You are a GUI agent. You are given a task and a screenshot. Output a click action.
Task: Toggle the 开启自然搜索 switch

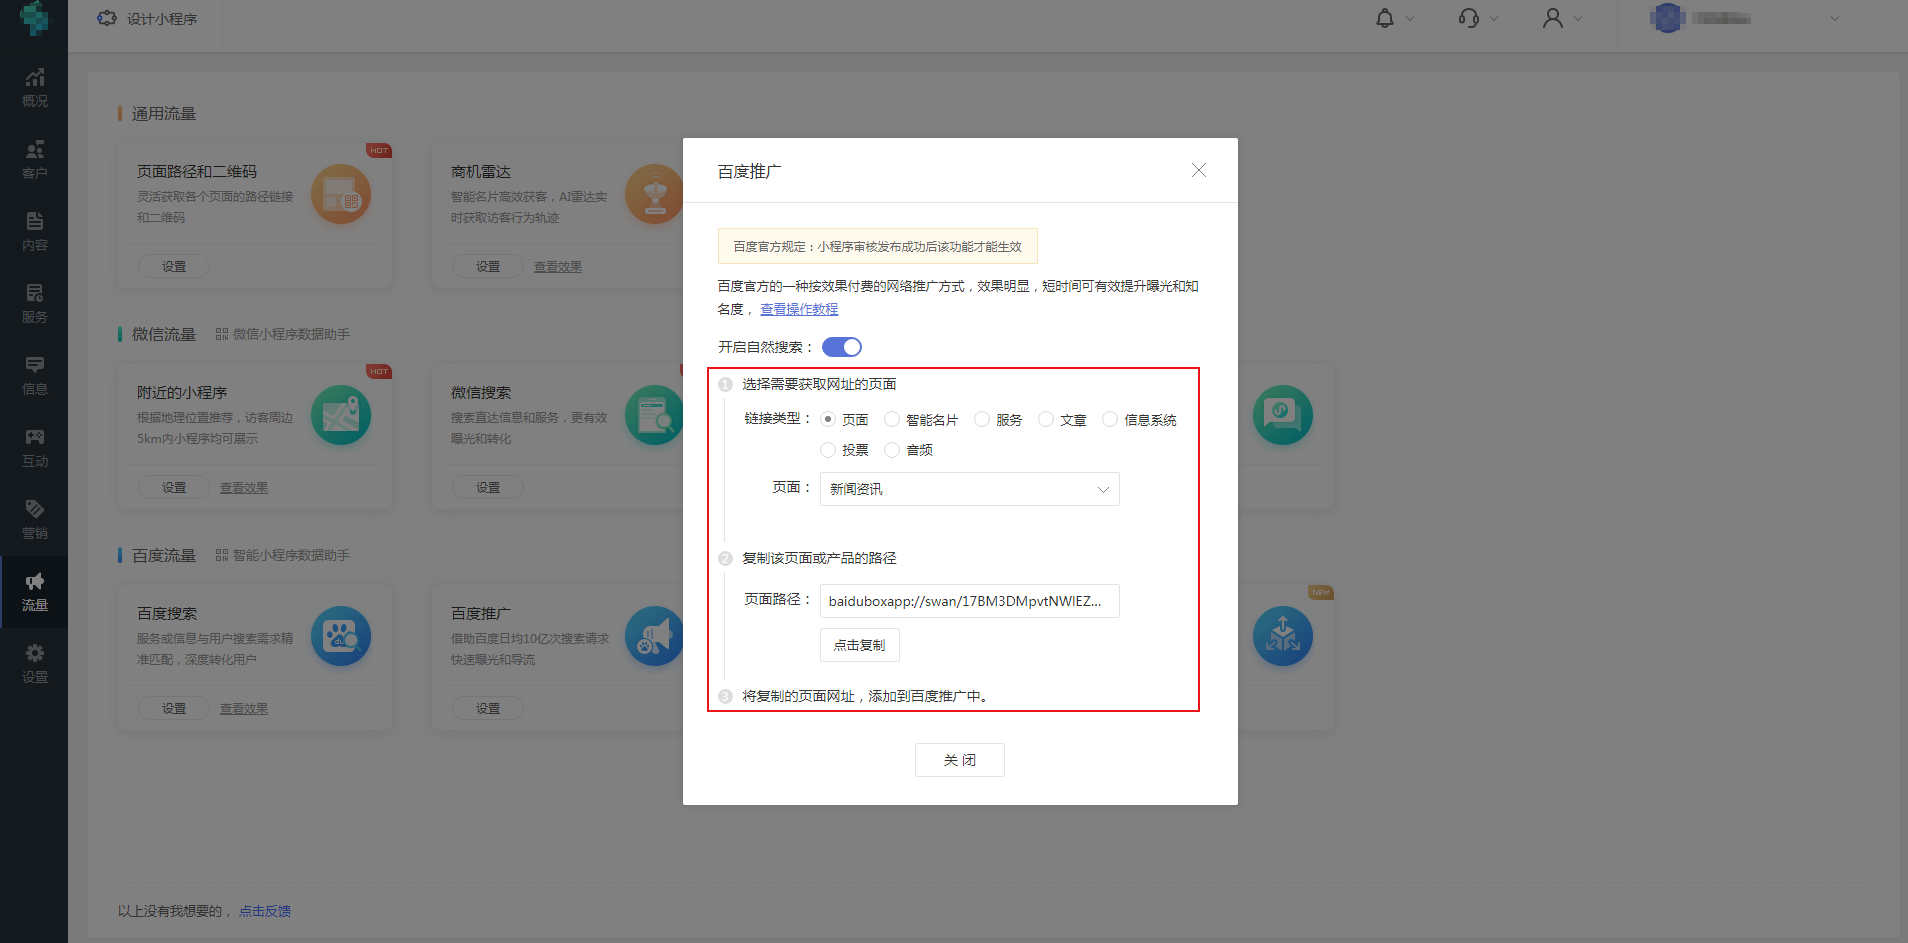[x=842, y=347]
